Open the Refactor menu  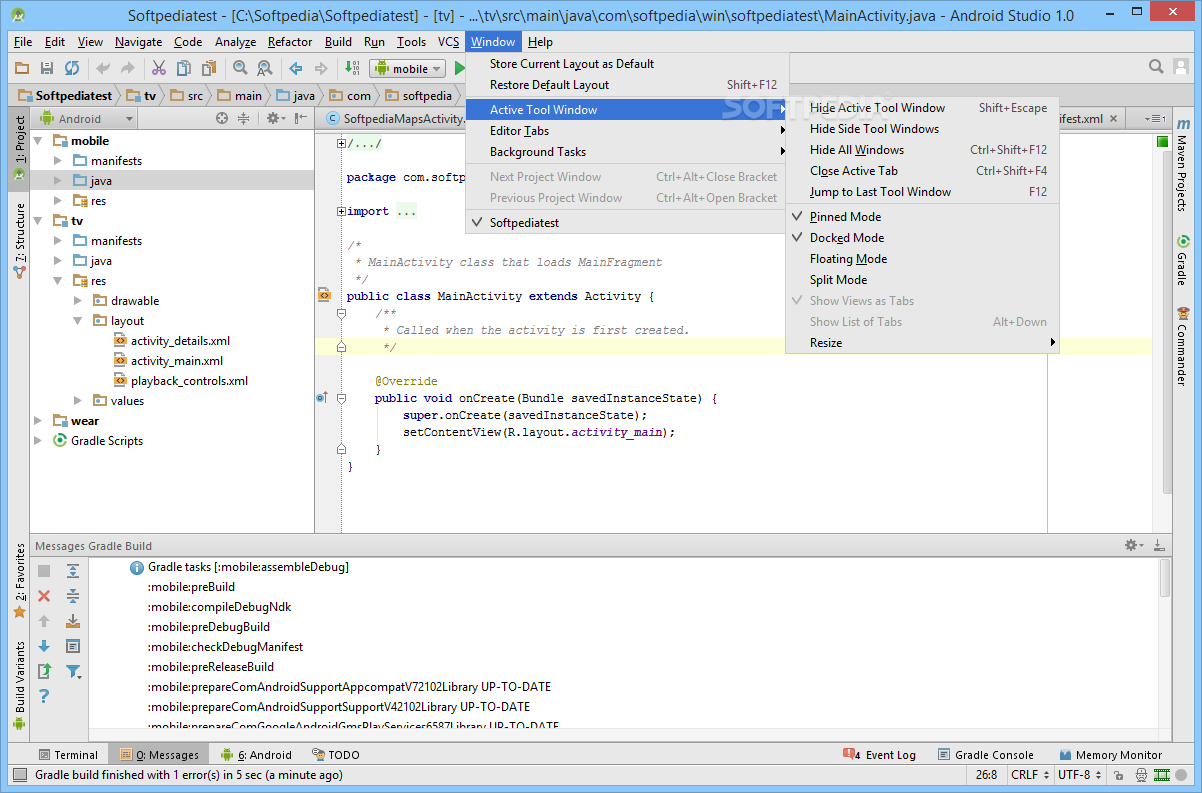pos(290,42)
